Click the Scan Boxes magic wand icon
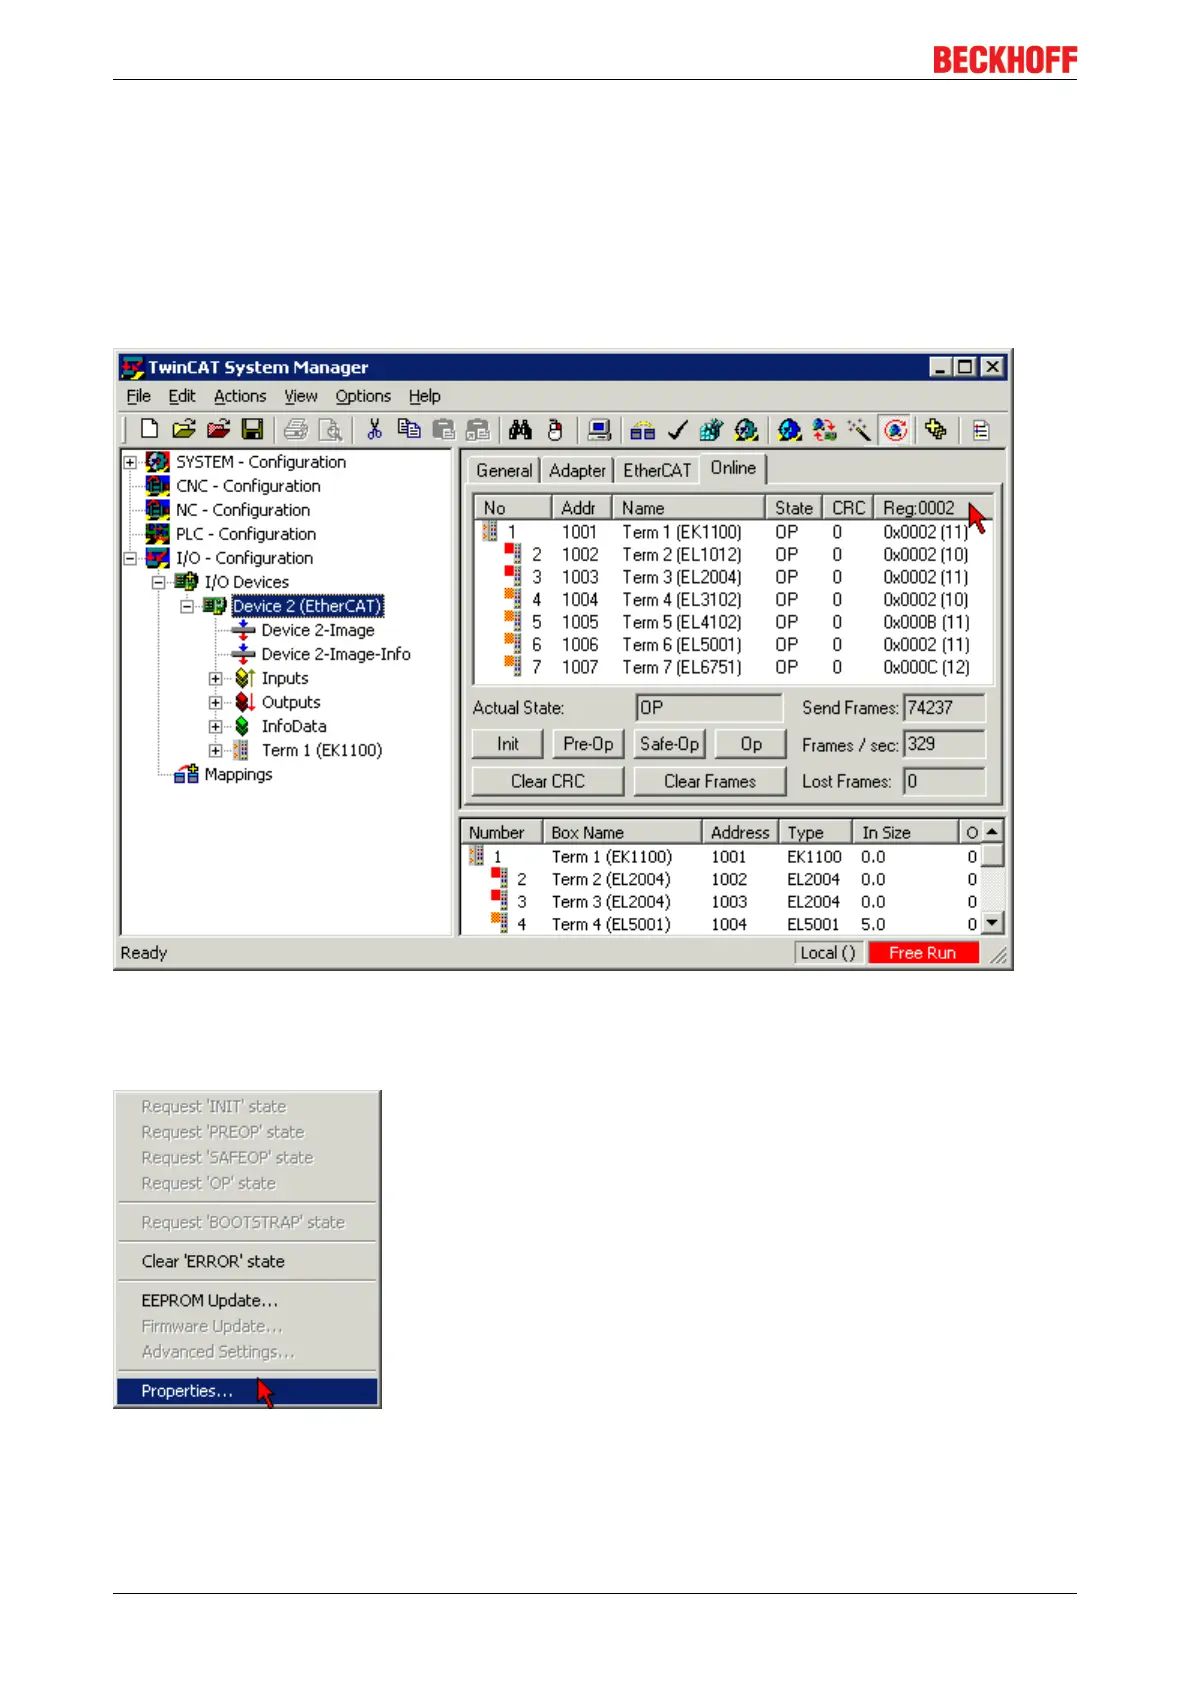 (859, 429)
